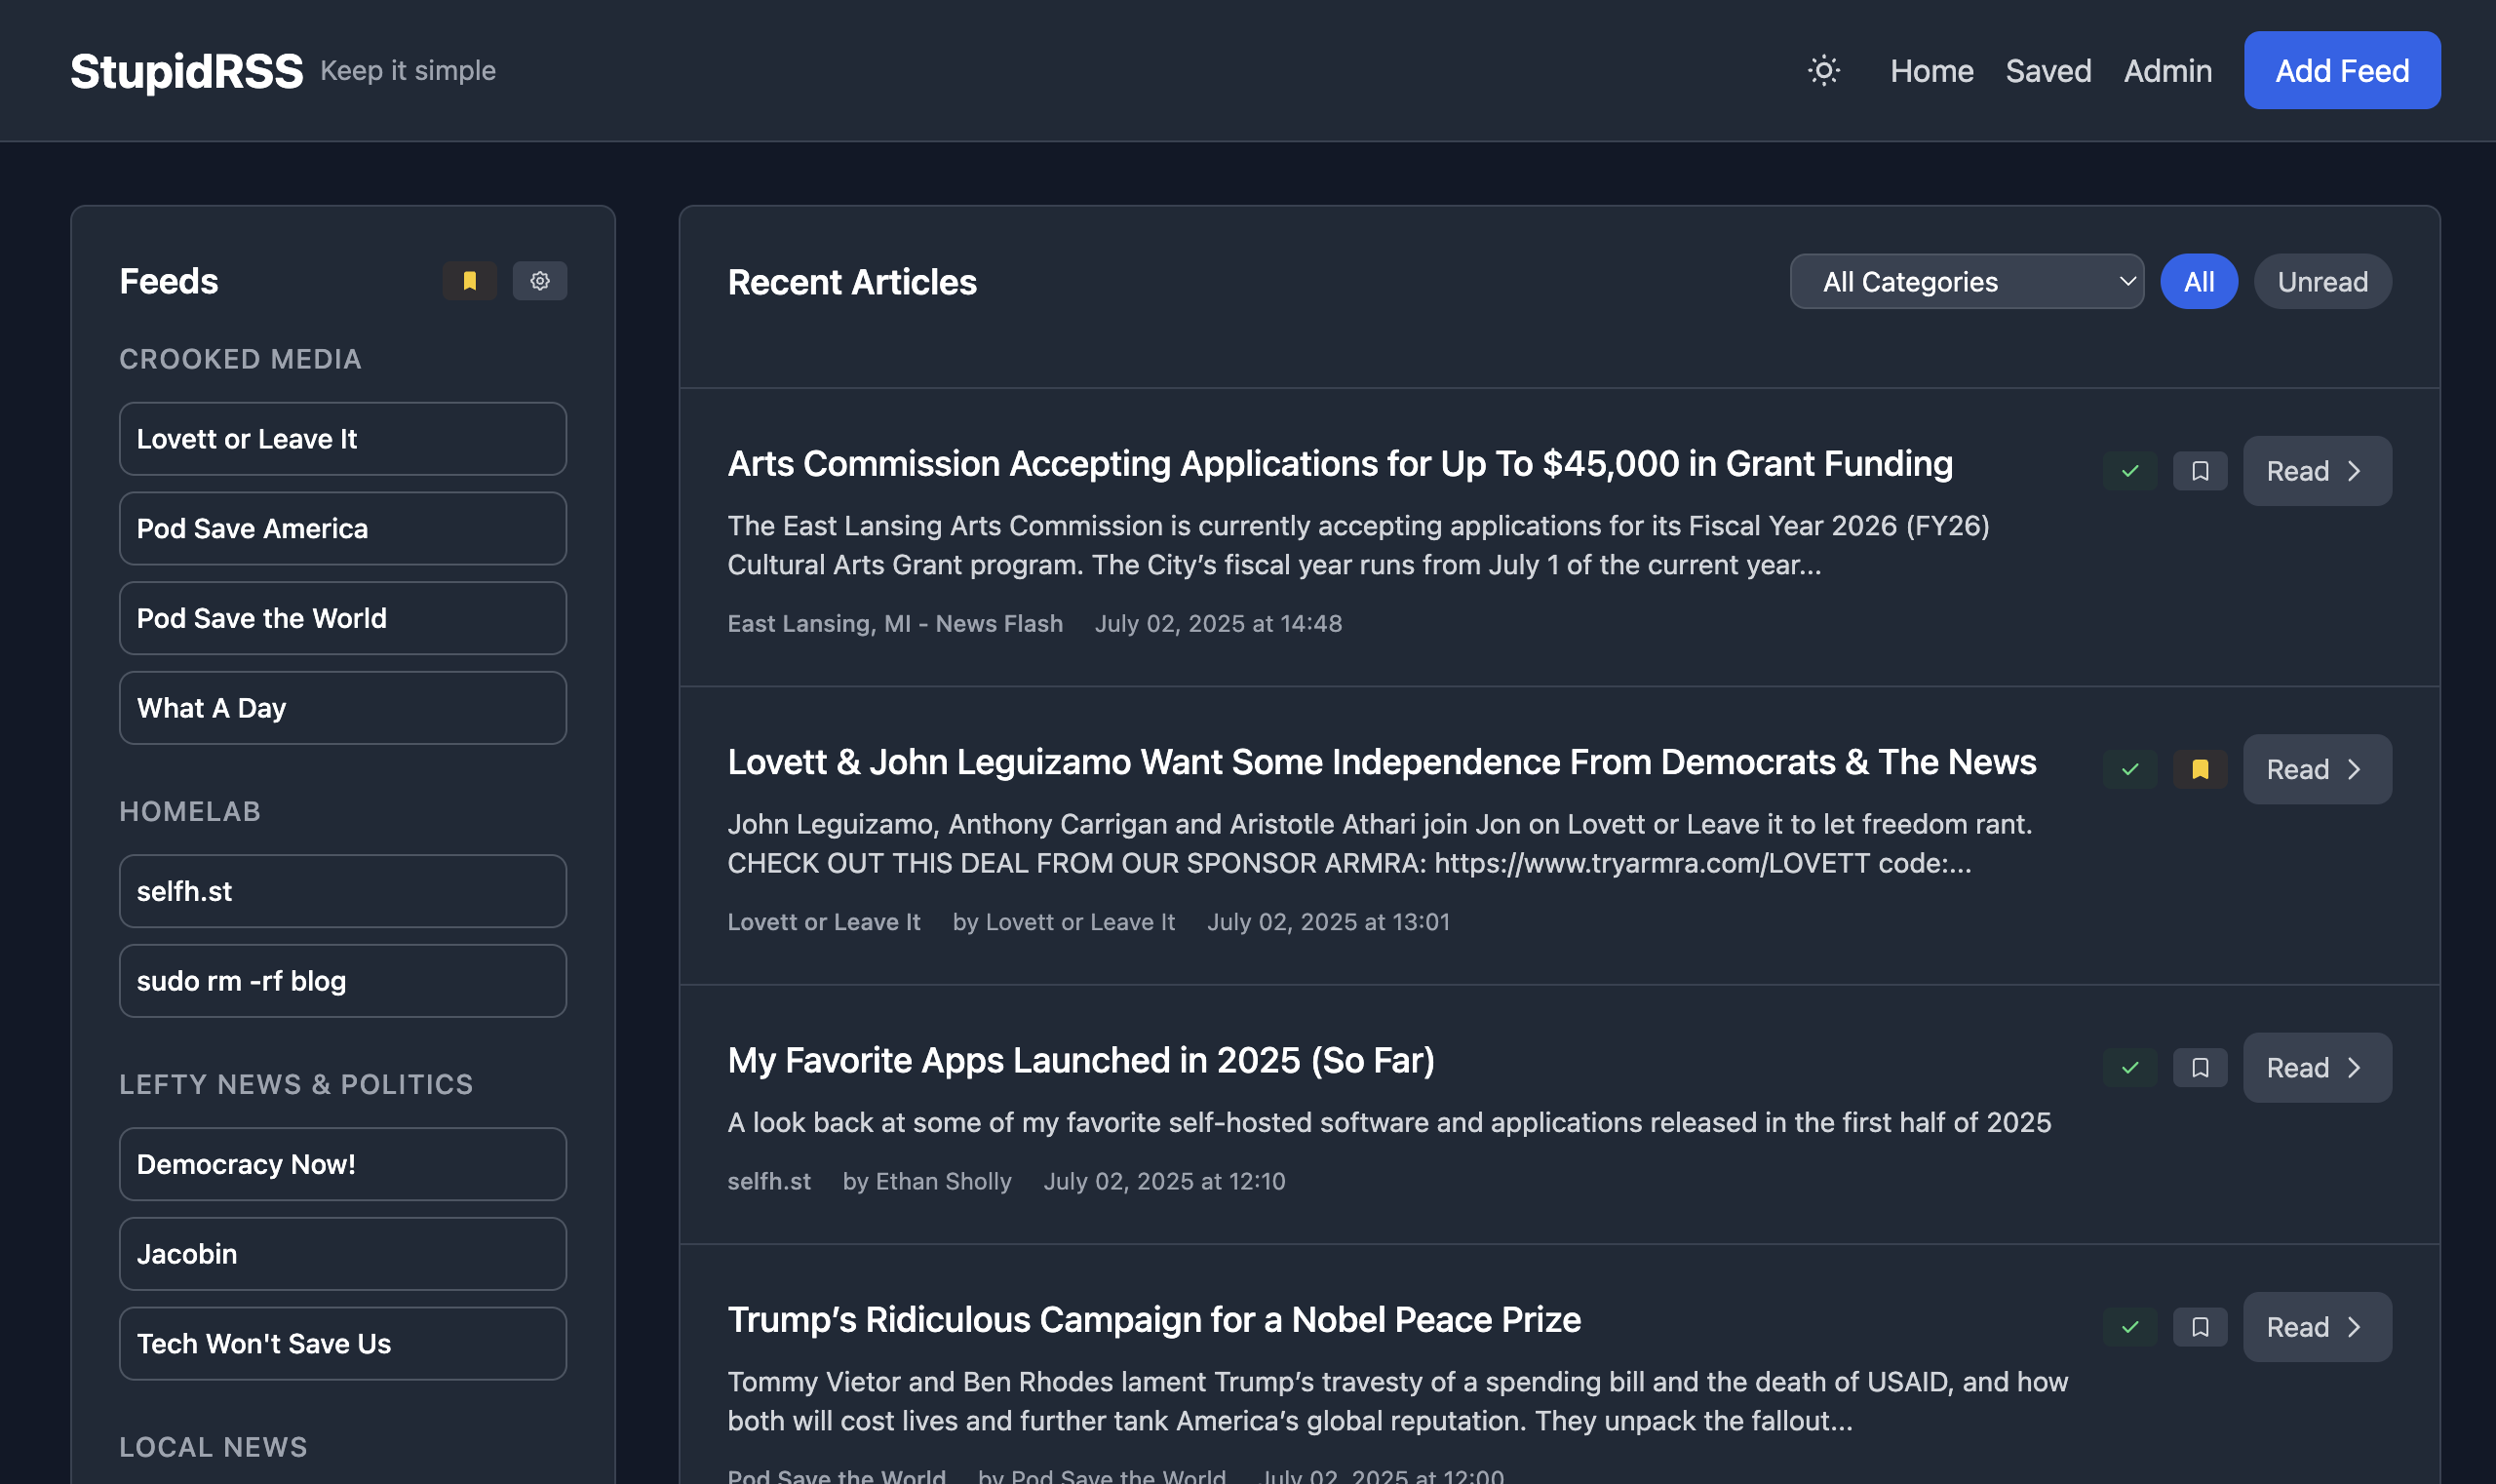The height and width of the screenshot is (1484, 2496).
Task: Open My Favorite Apps Launched in 2025 title
Action: (x=1080, y=1060)
